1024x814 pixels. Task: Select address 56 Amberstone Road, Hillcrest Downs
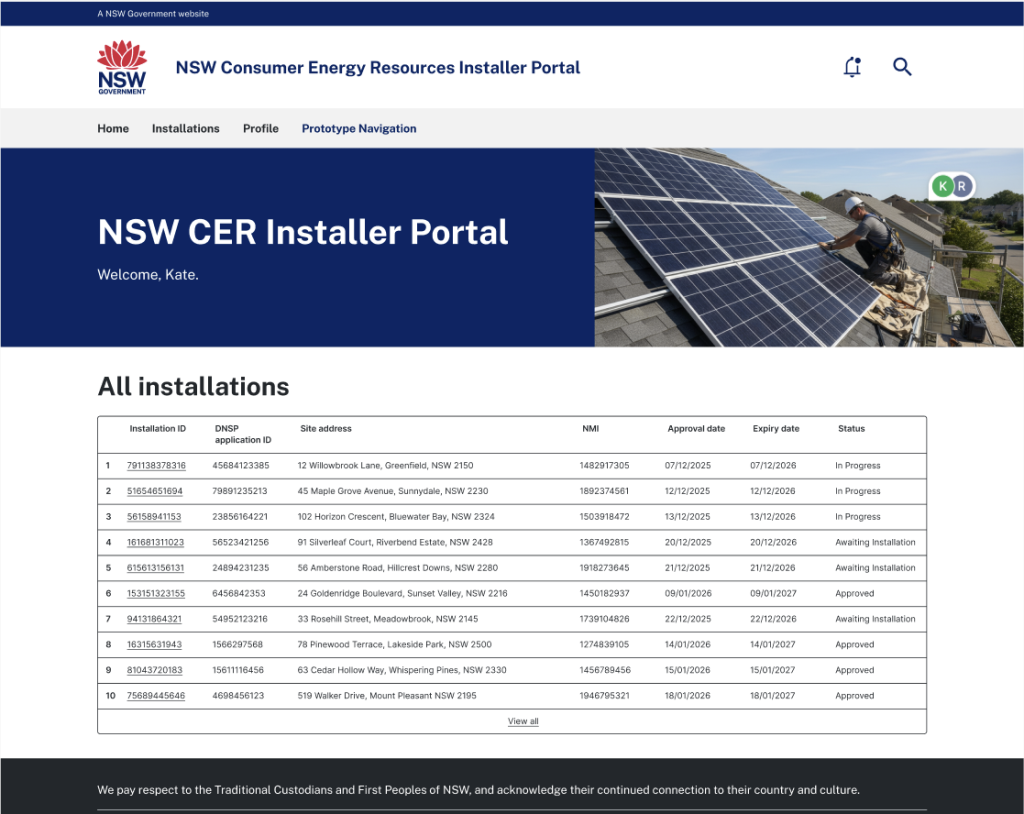click(x=398, y=568)
